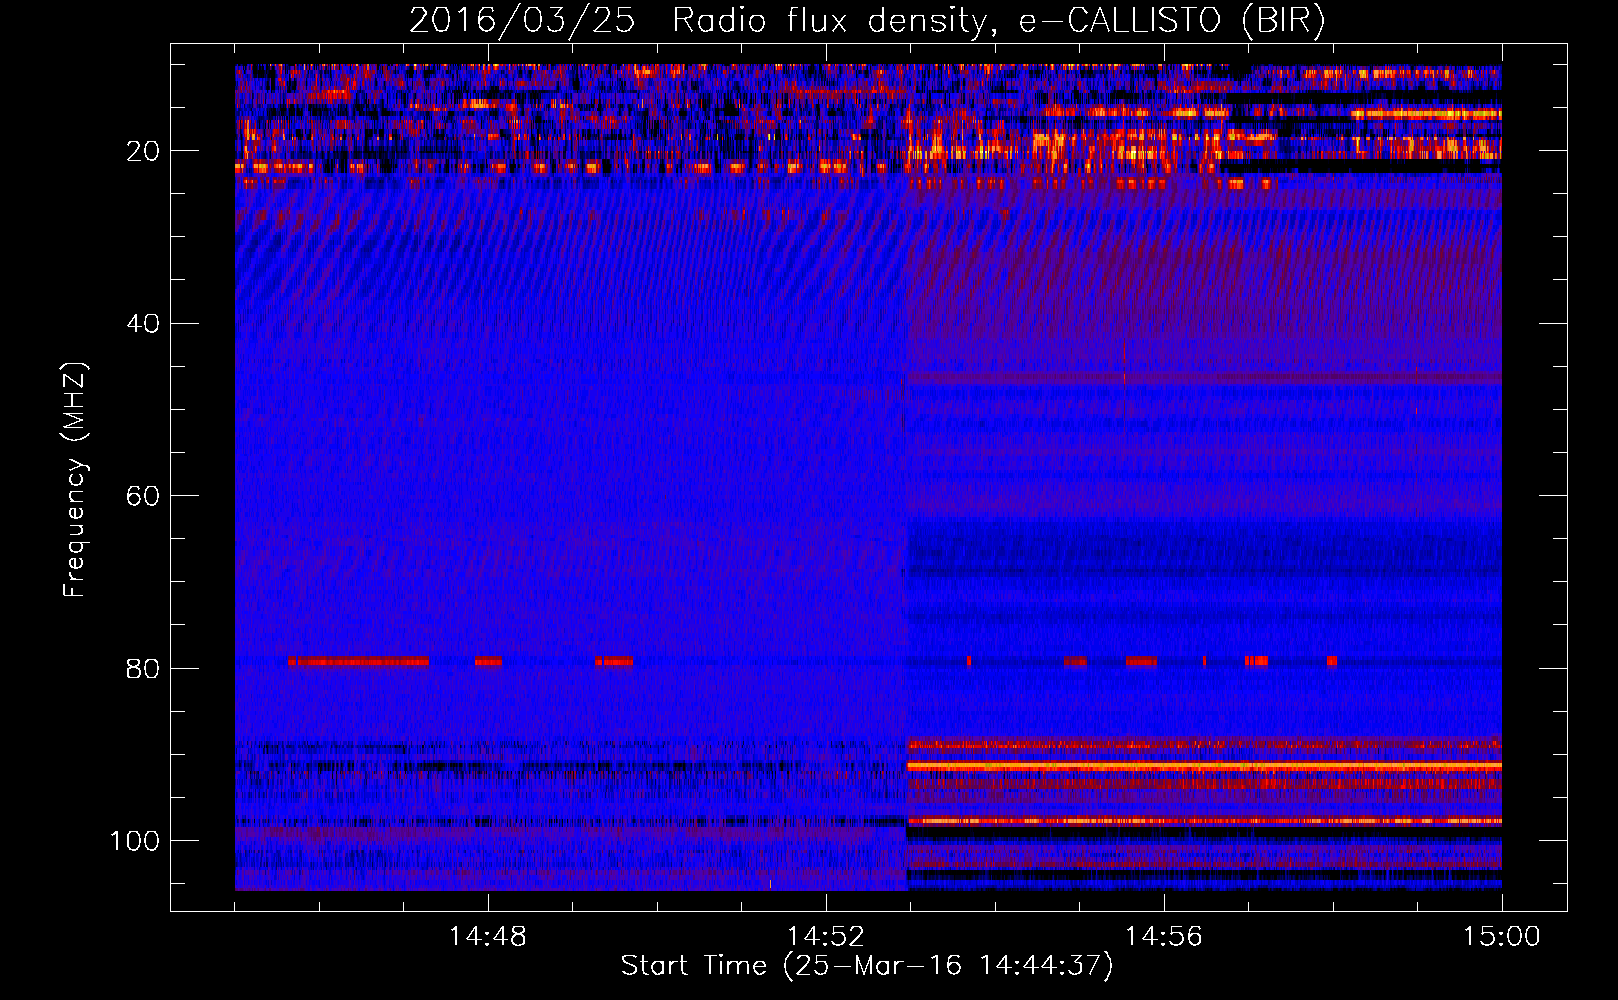Image resolution: width=1618 pixels, height=1000 pixels.
Task: Click the long red 80 MHz burst segment
Action: tap(358, 661)
